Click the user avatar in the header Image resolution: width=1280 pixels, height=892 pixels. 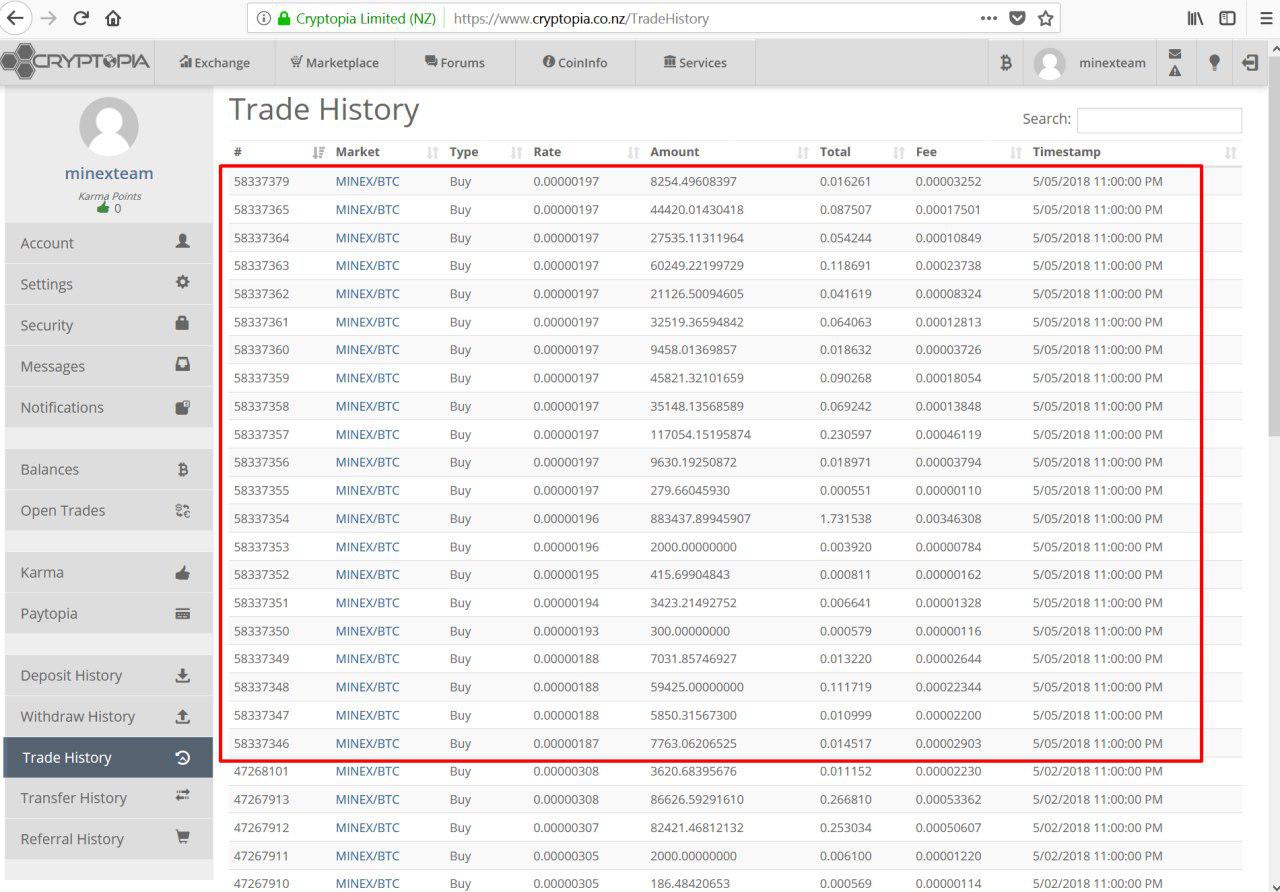(1050, 63)
